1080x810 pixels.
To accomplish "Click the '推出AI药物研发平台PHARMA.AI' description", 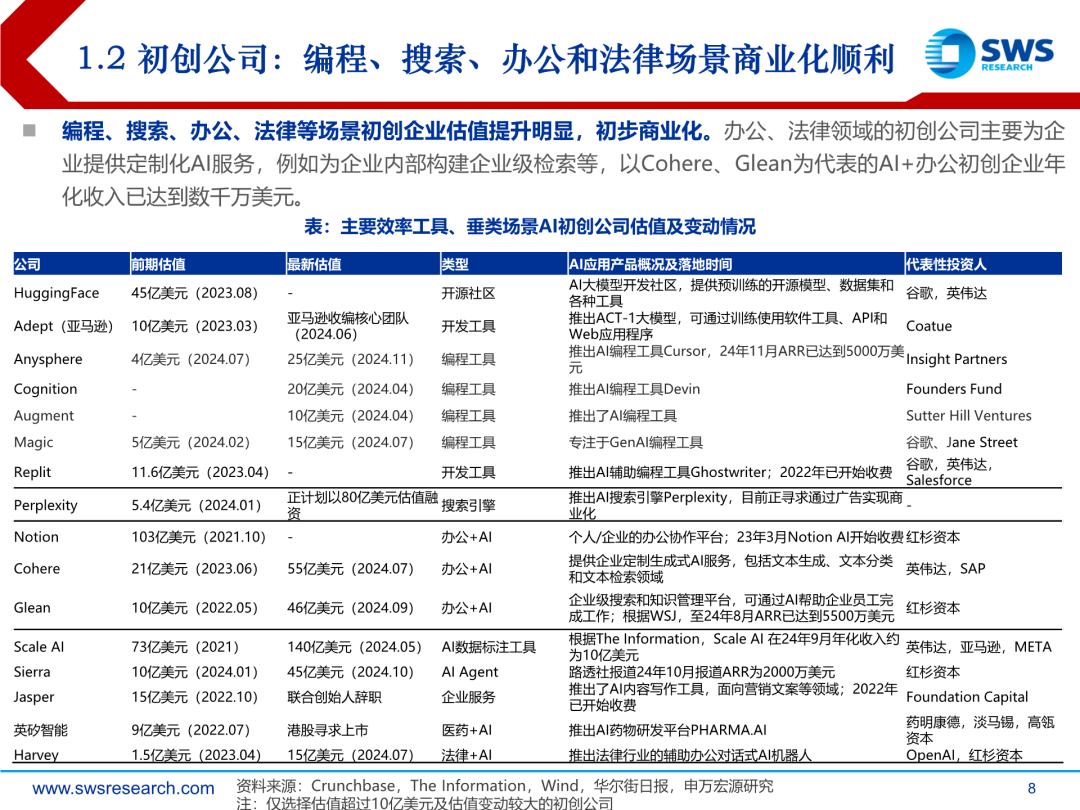I will click(667, 730).
